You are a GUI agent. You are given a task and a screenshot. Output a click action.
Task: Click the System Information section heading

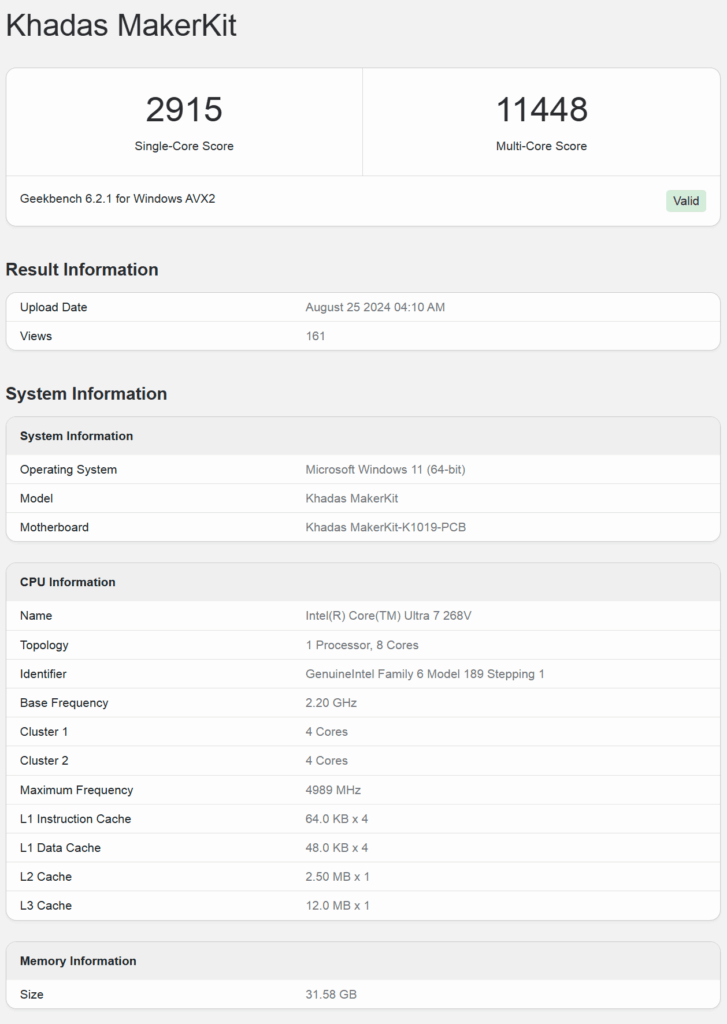pos(86,394)
